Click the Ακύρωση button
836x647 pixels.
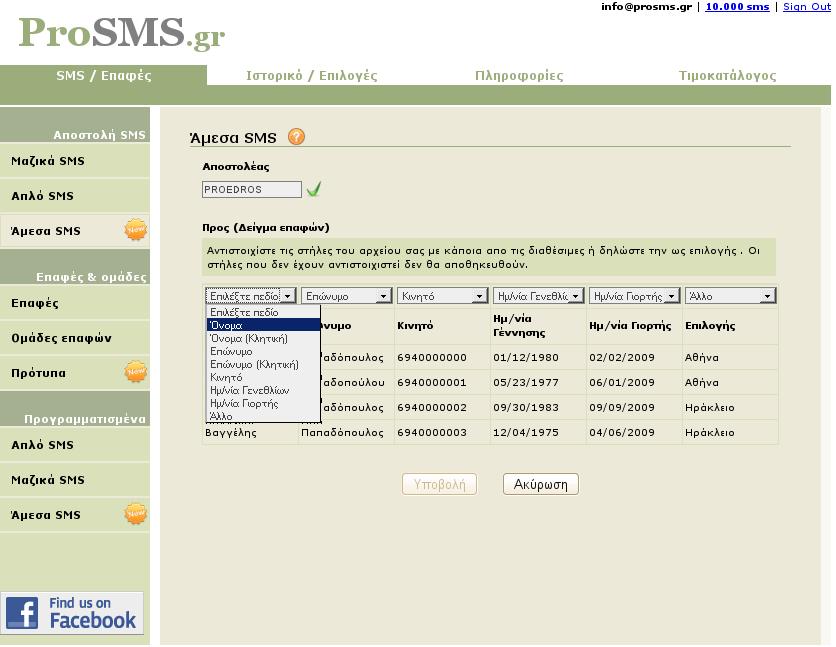(x=541, y=484)
